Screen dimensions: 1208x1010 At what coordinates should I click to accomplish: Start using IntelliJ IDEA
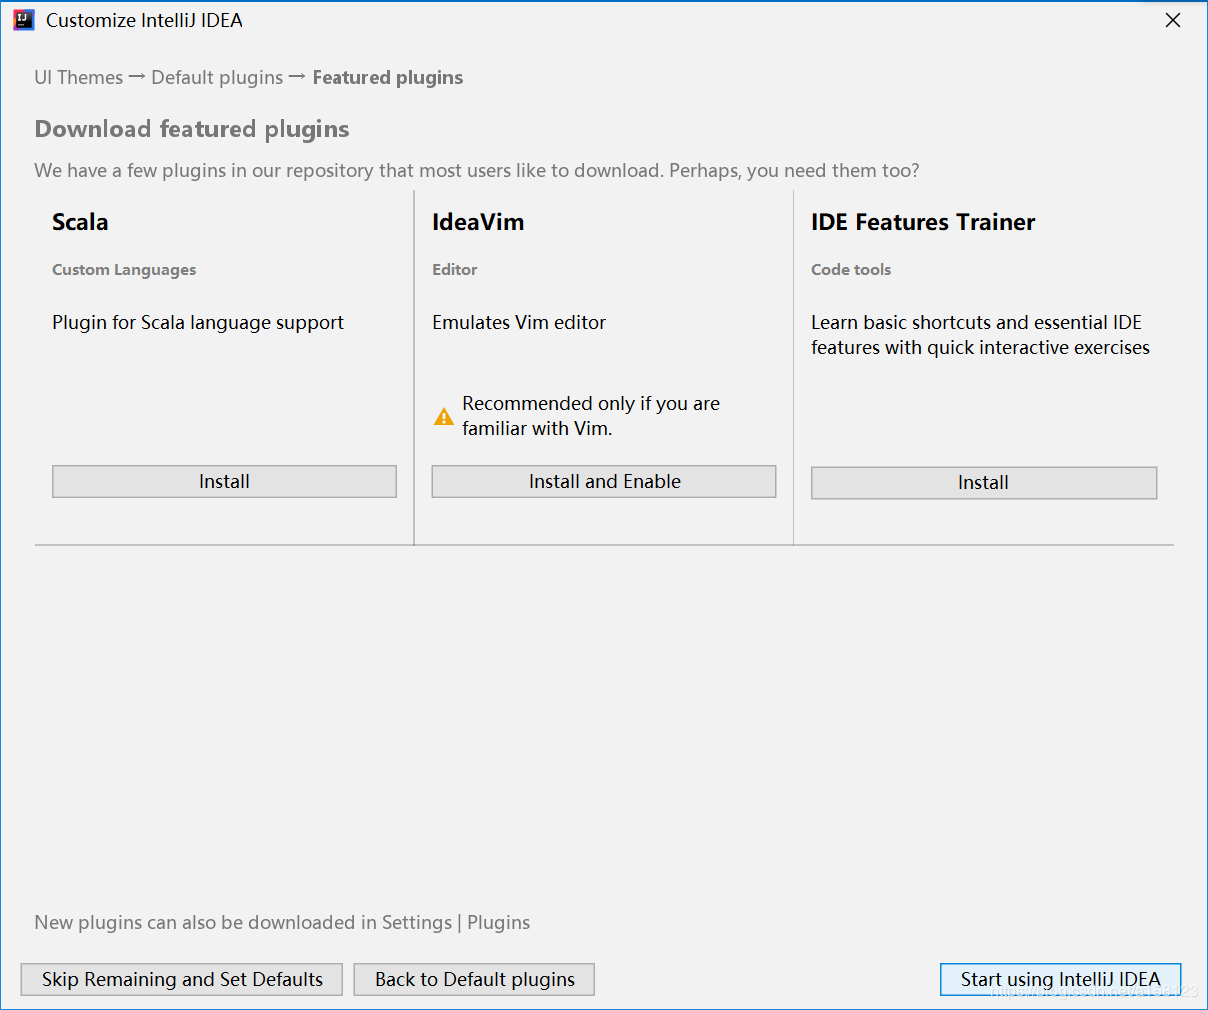pos(1060,980)
